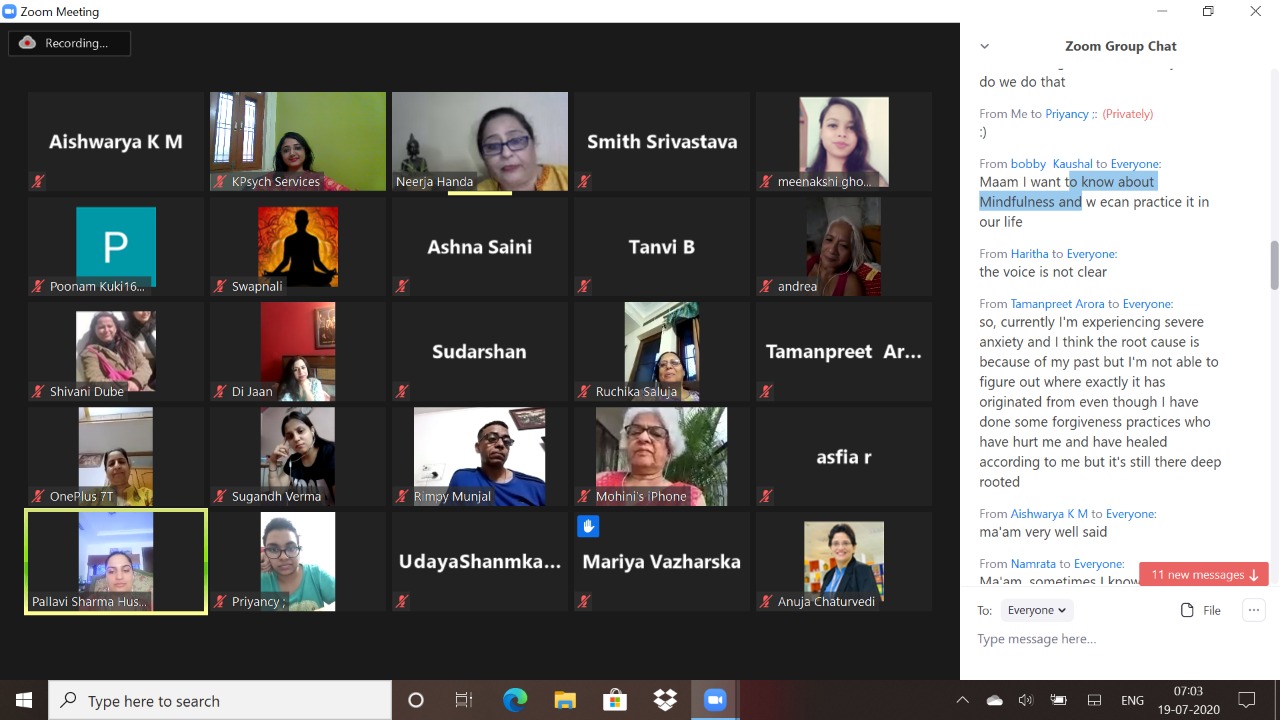The width and height of the screenshot is (1280, 720).
Task: Click the File attachment icon in chat
Action: pyautogui.click(x=1187, y=610)
